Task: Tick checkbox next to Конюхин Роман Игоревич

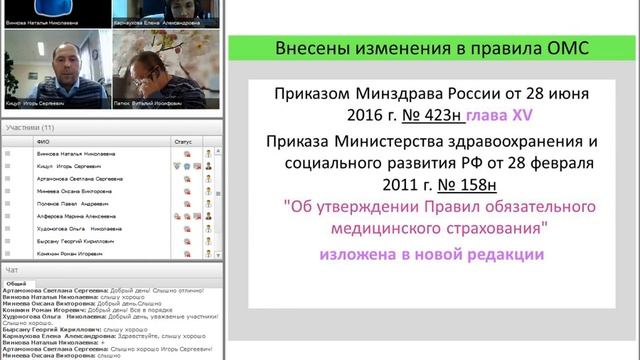Action: point(7,254)
